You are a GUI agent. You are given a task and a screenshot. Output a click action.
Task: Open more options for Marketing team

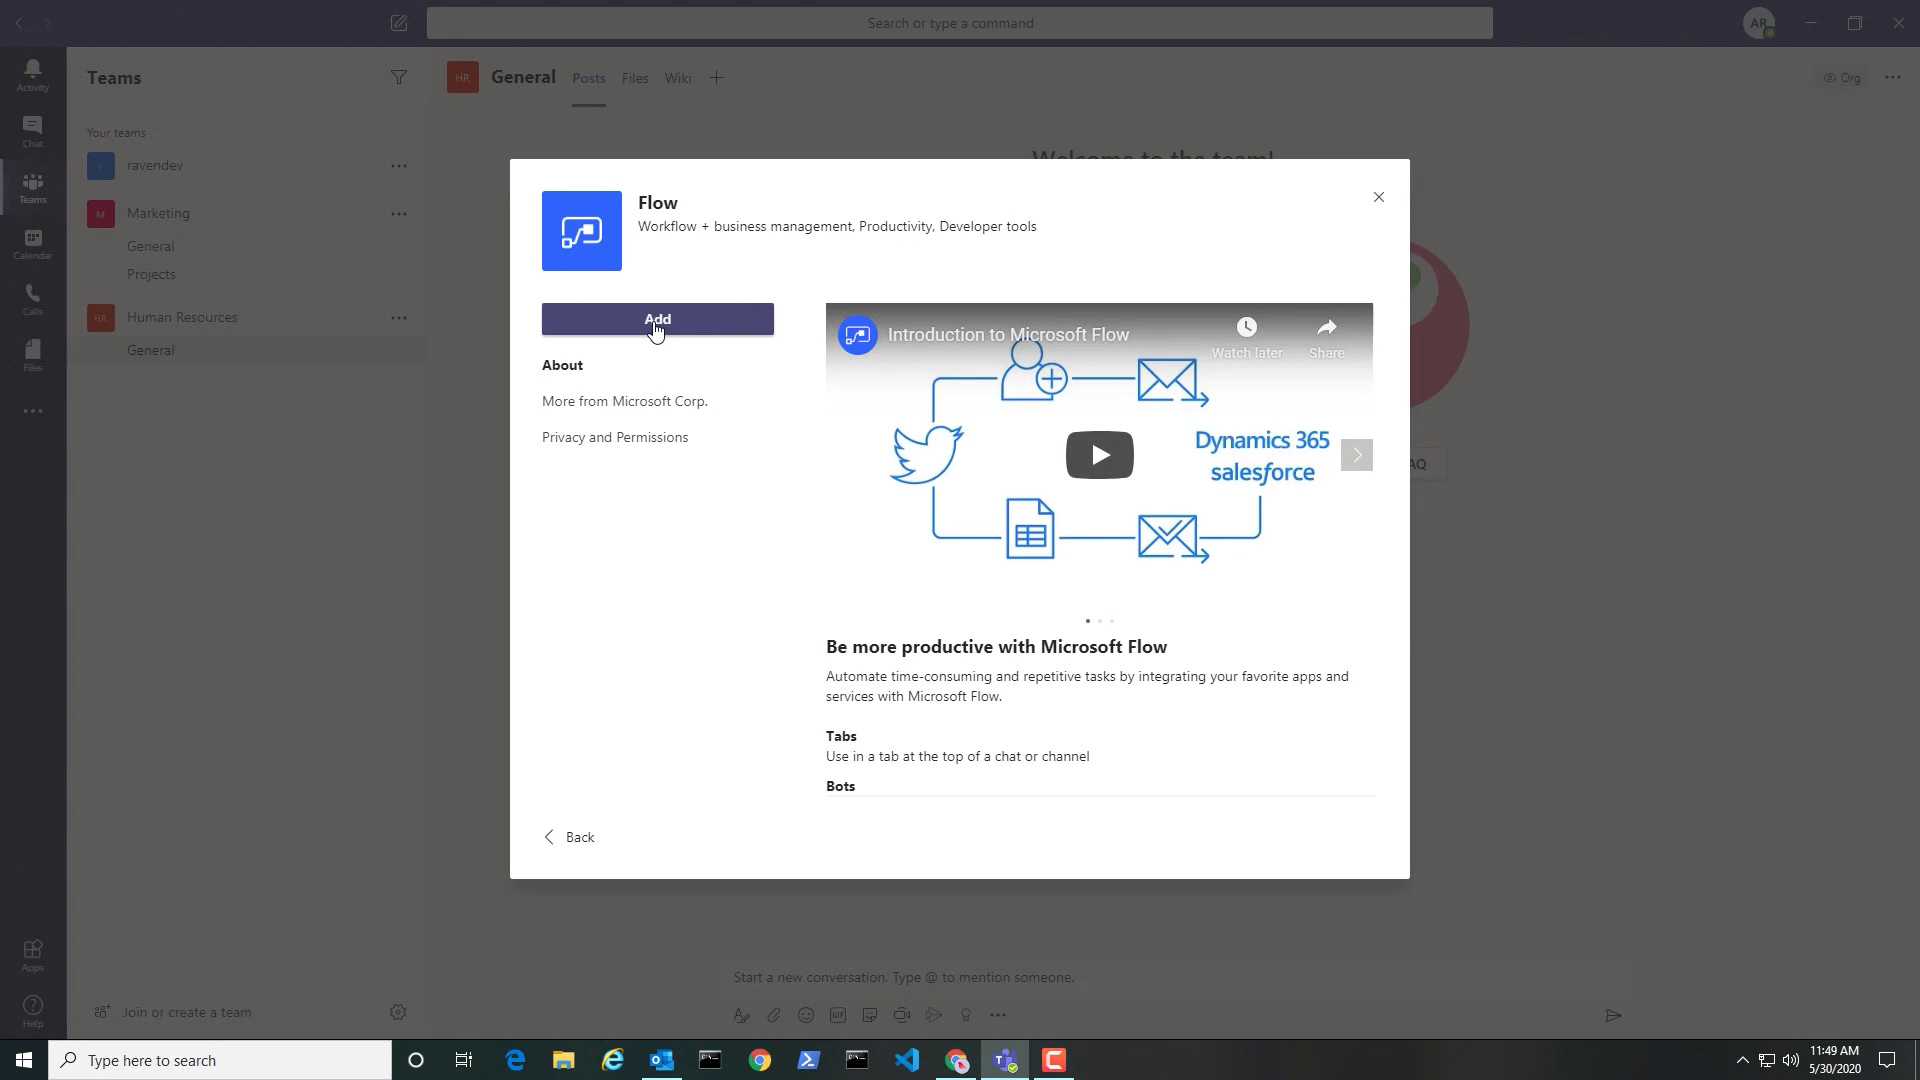click(399, 214)
